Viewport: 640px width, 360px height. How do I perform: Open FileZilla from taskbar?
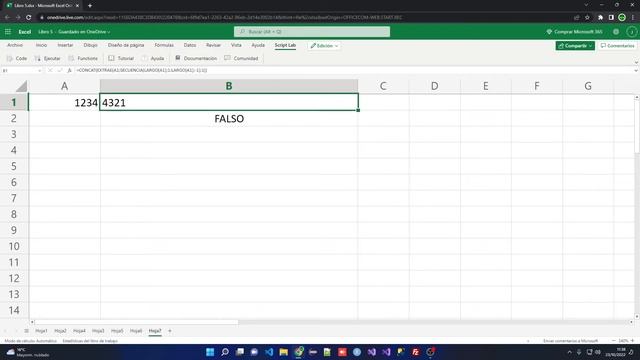pyautogui.click(x=416, y=352)
